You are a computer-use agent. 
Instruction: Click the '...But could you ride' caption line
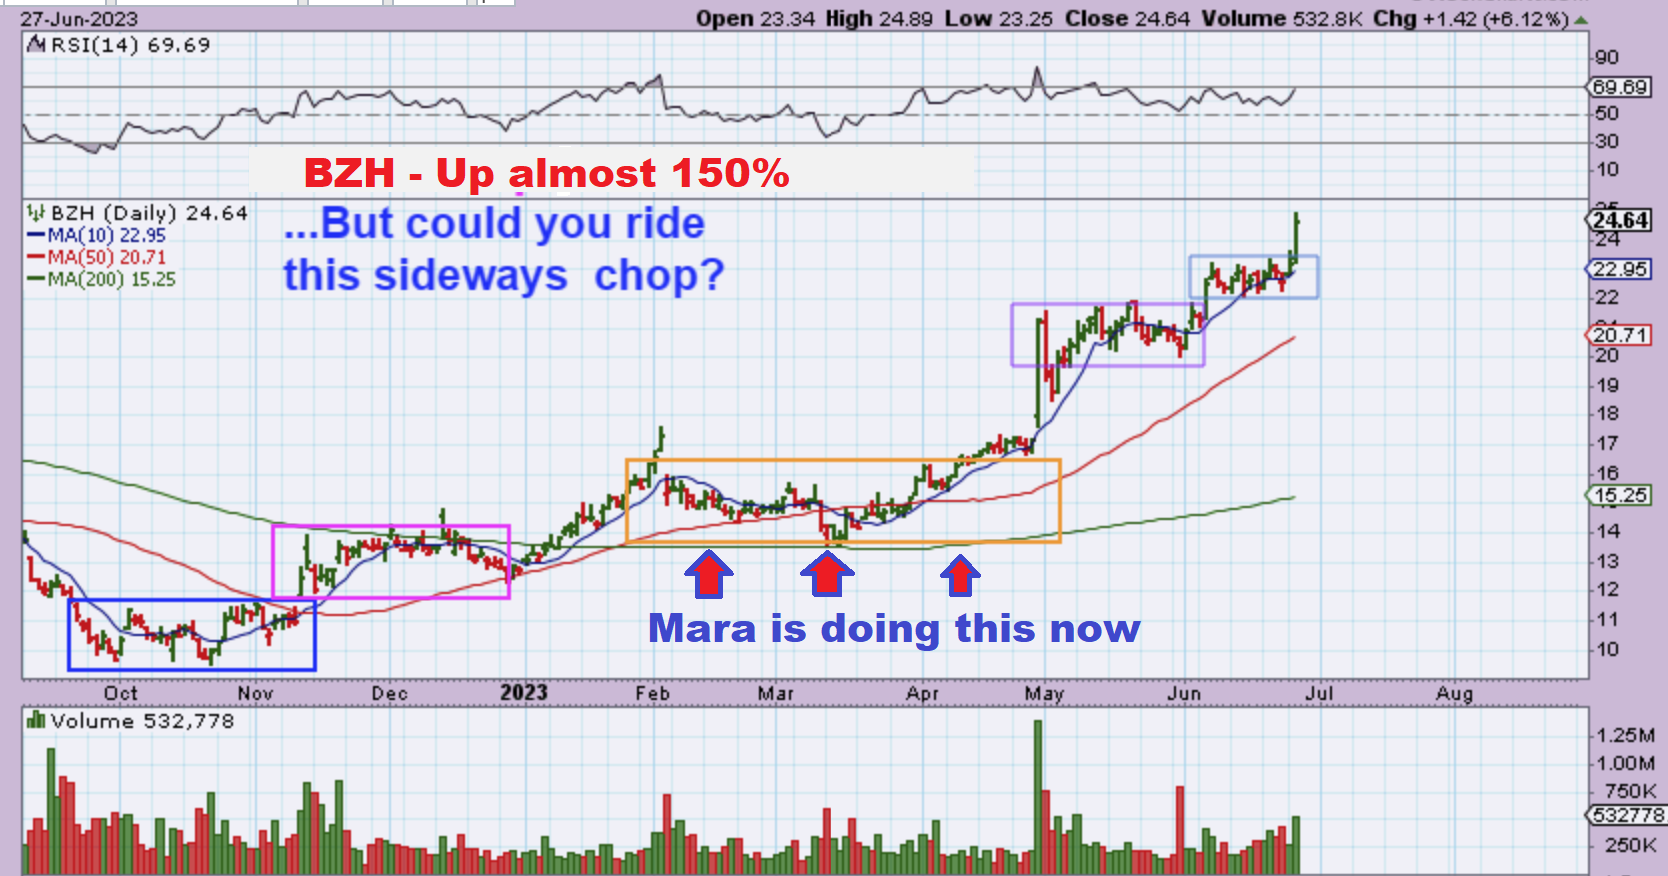(494, 224)
